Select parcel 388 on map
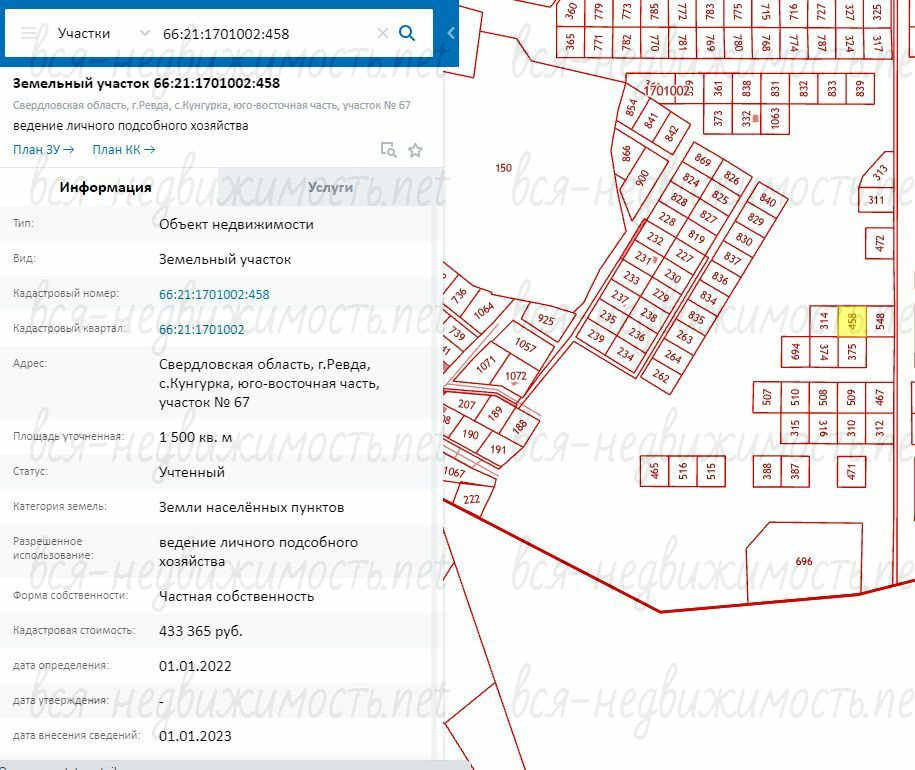 pyautogui.click(x=767, y=471)
